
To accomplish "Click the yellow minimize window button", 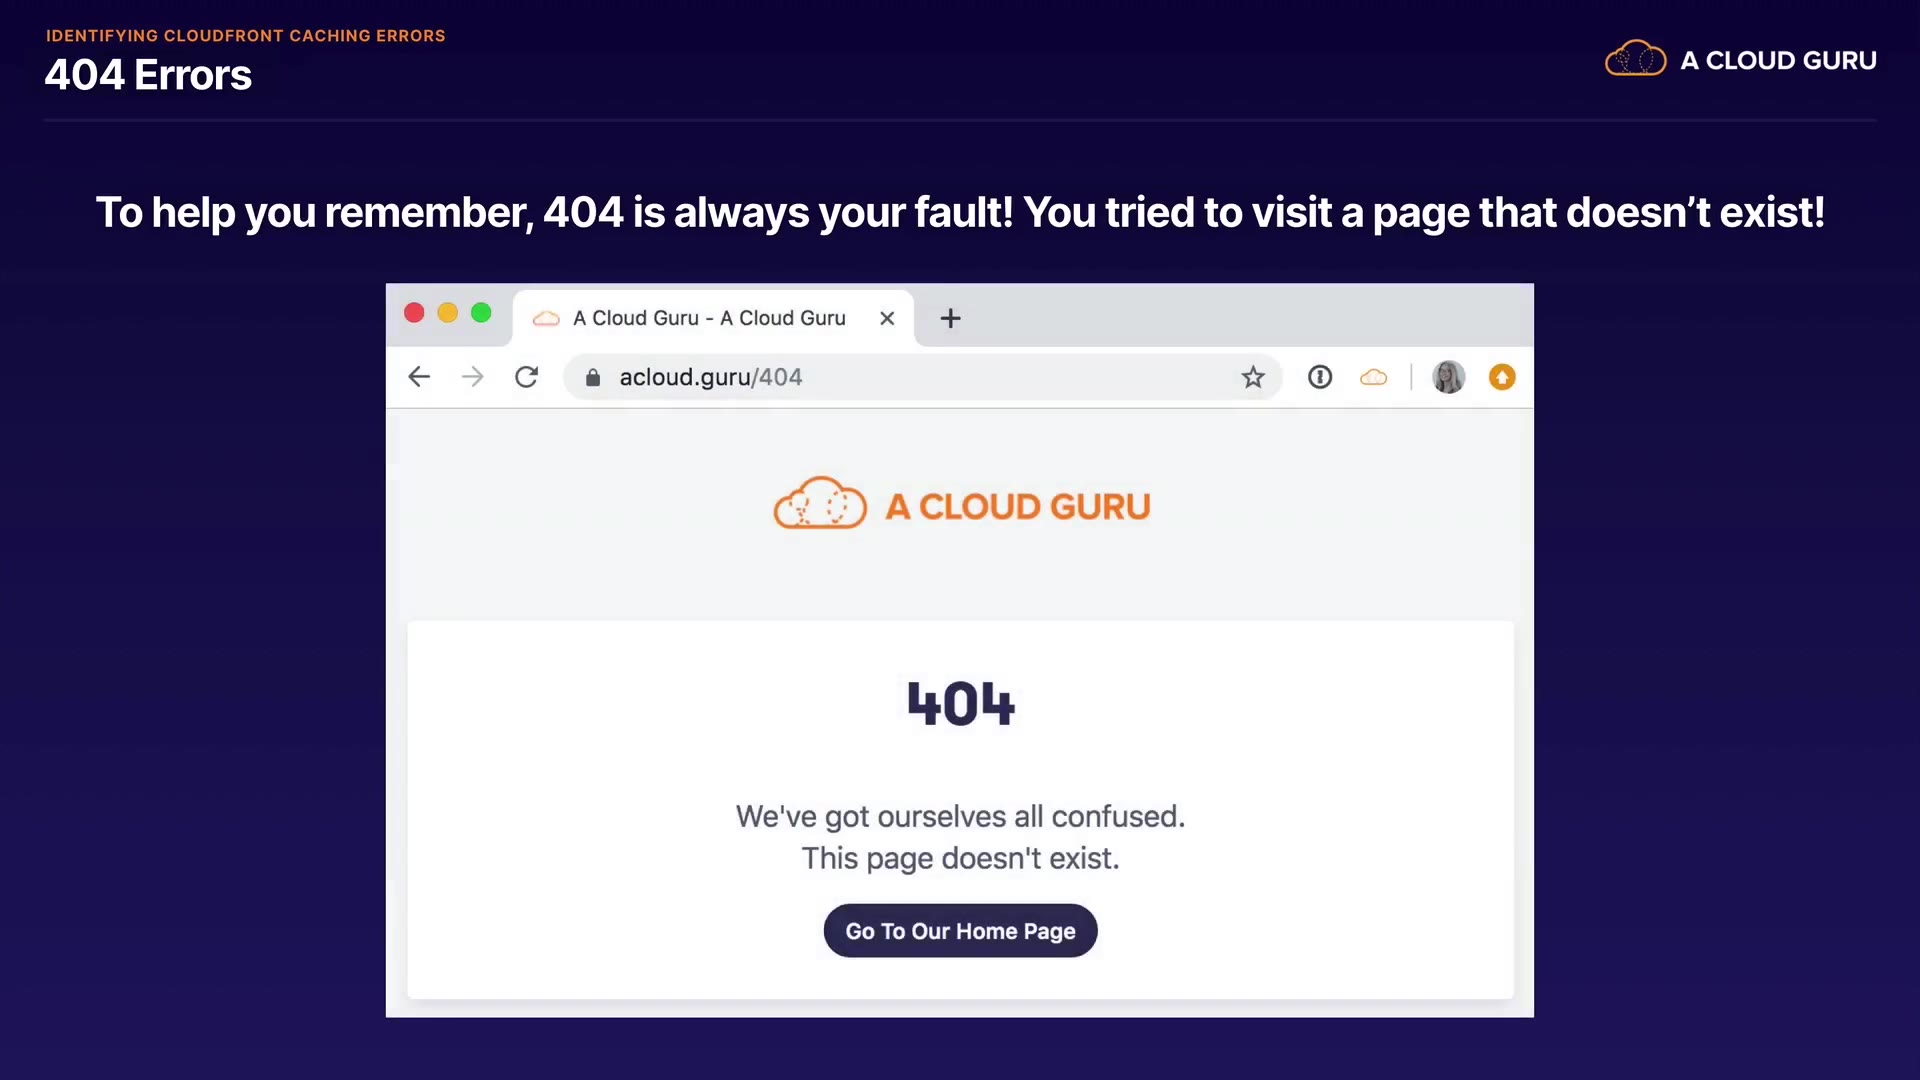I will [x=448, y=313].
